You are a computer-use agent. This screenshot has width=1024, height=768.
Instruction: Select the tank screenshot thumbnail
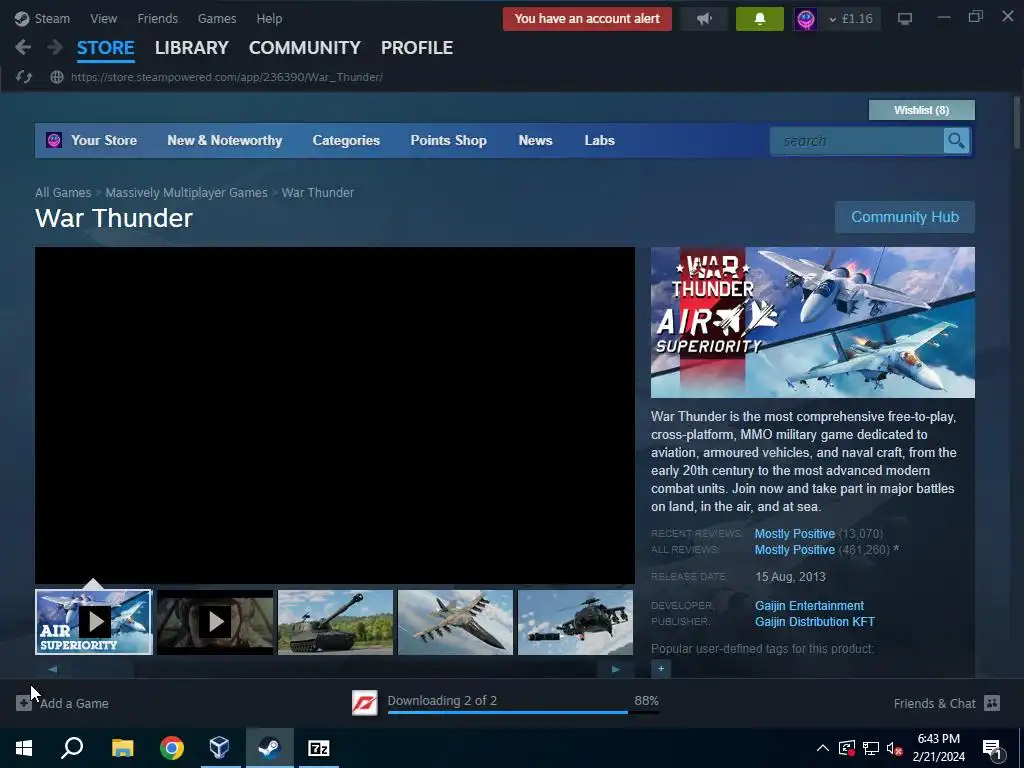[336, 622]
